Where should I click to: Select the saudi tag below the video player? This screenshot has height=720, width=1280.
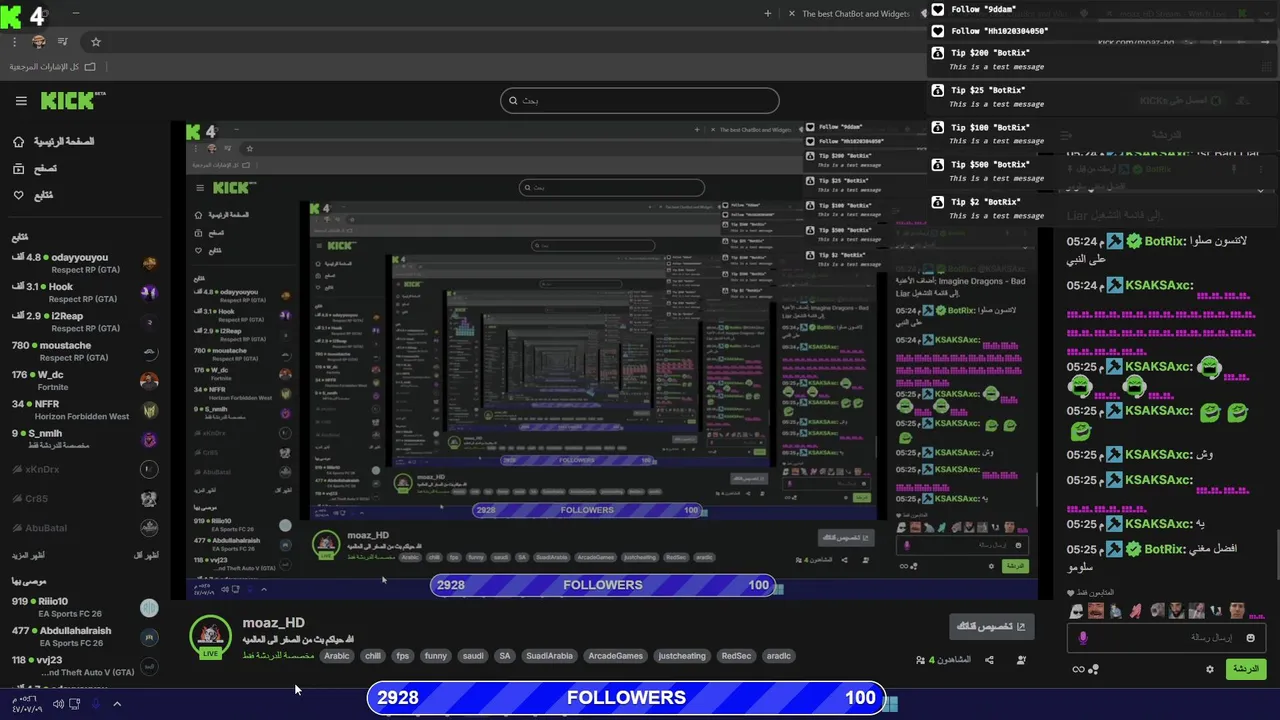(473, 656)
